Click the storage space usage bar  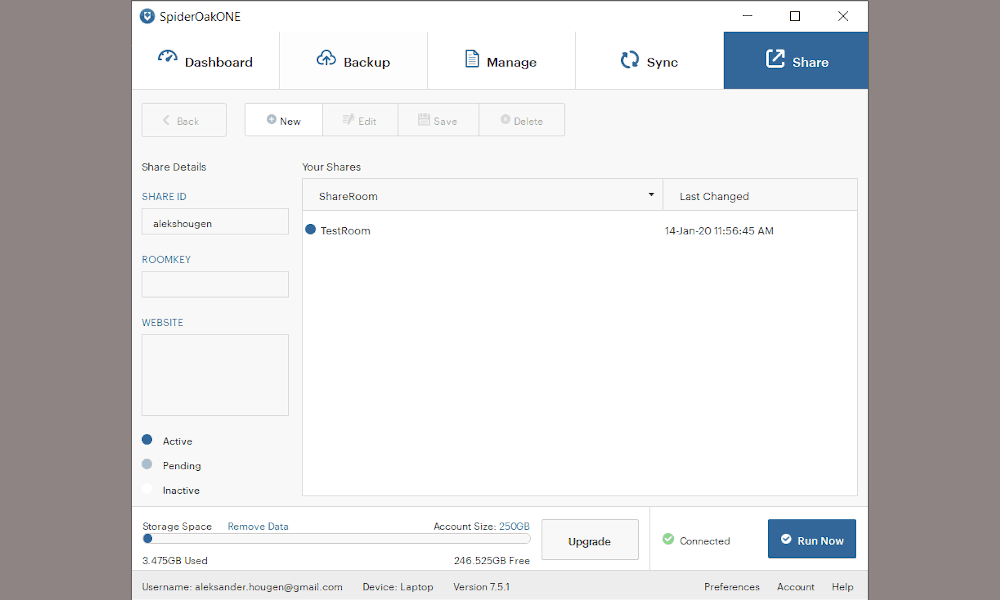(x=336, y=539)
